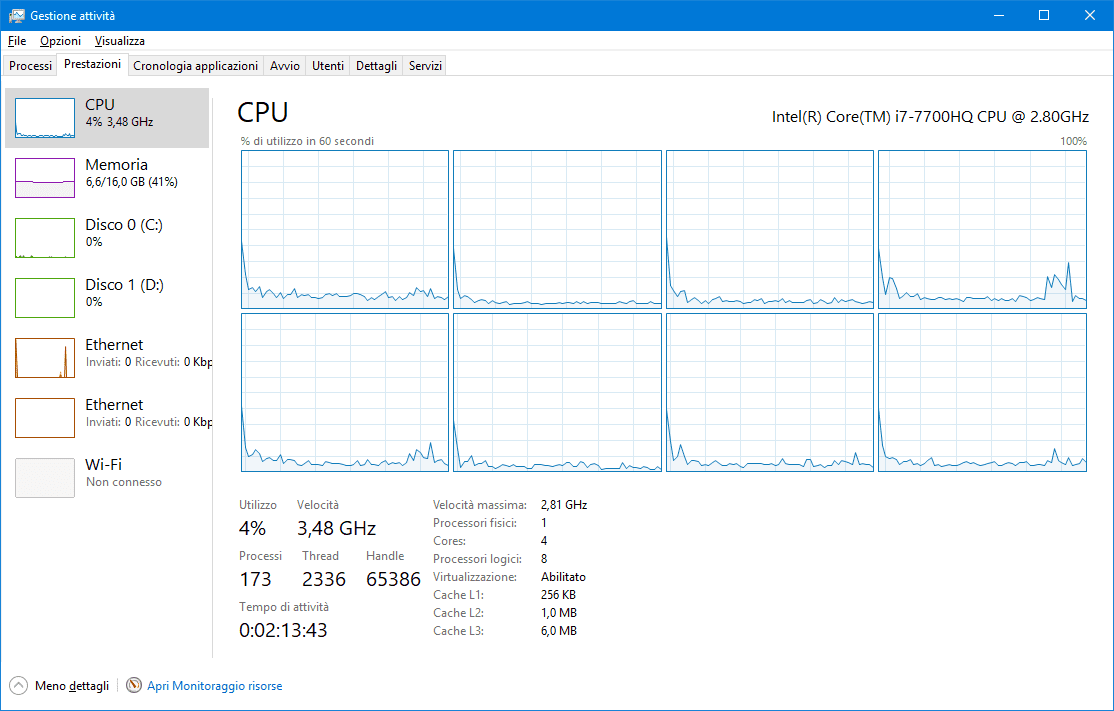1114x711 pixels.
Task: Open the Utenti tab
Action: (x=328, y=66)
